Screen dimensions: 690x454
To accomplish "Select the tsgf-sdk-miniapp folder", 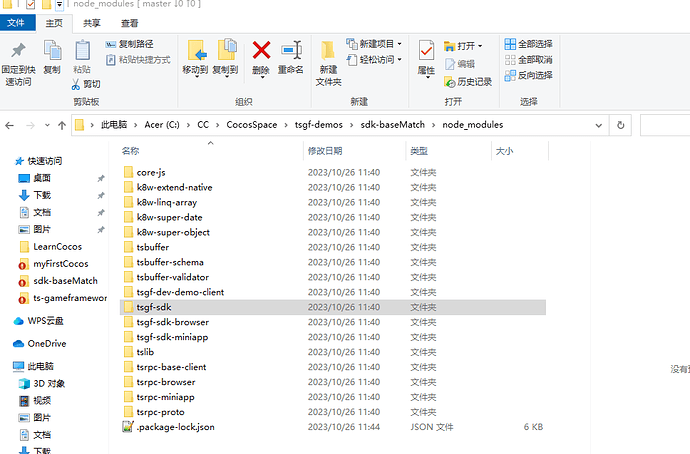I will point(172,337).
